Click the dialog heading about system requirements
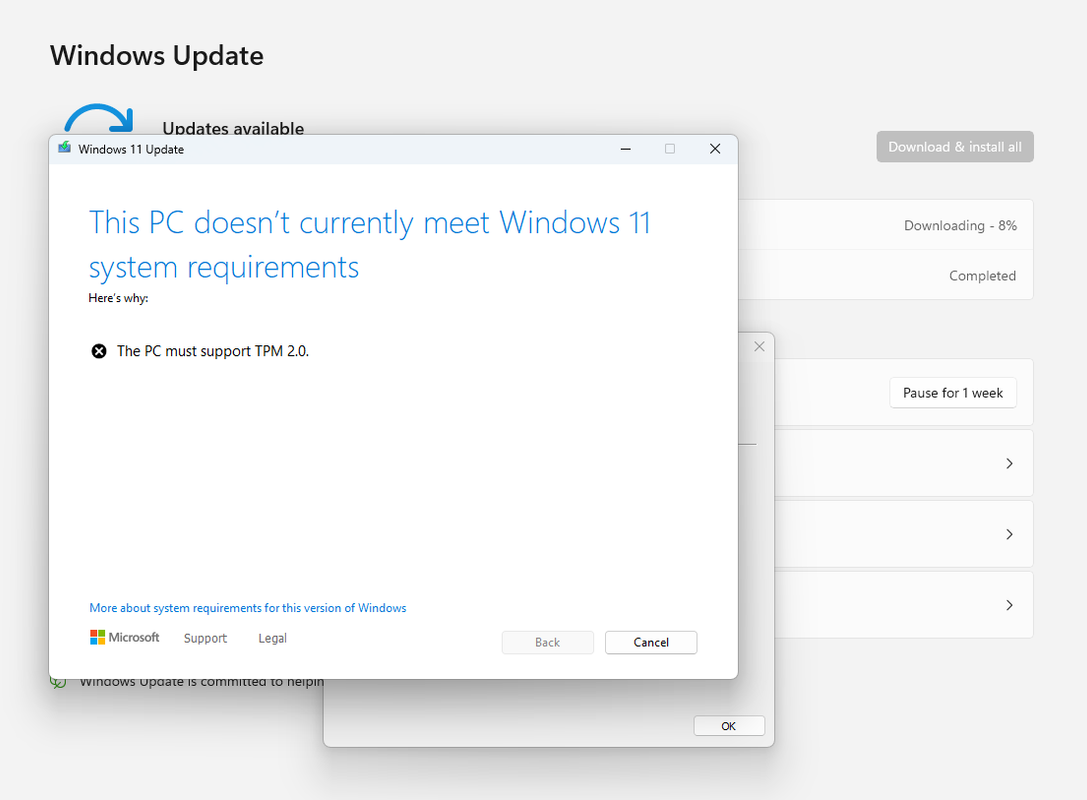This screenshot has height=800, width=1087. point(369,245)
